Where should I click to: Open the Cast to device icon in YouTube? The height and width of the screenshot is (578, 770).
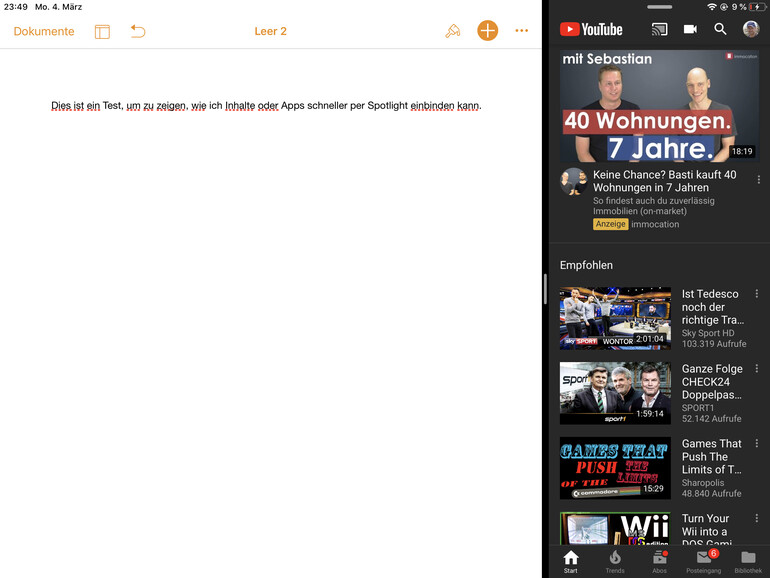(659, 29)
